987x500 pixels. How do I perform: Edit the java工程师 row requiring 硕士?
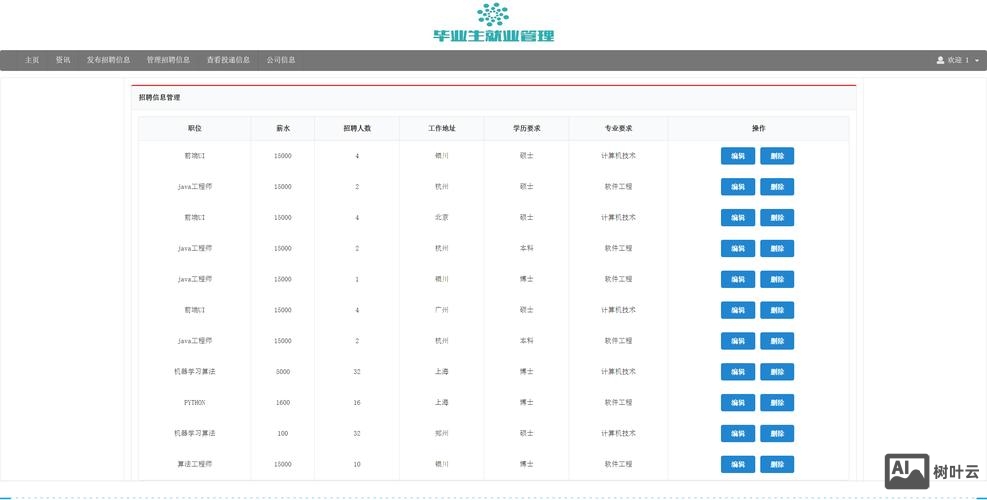(738, 187)
